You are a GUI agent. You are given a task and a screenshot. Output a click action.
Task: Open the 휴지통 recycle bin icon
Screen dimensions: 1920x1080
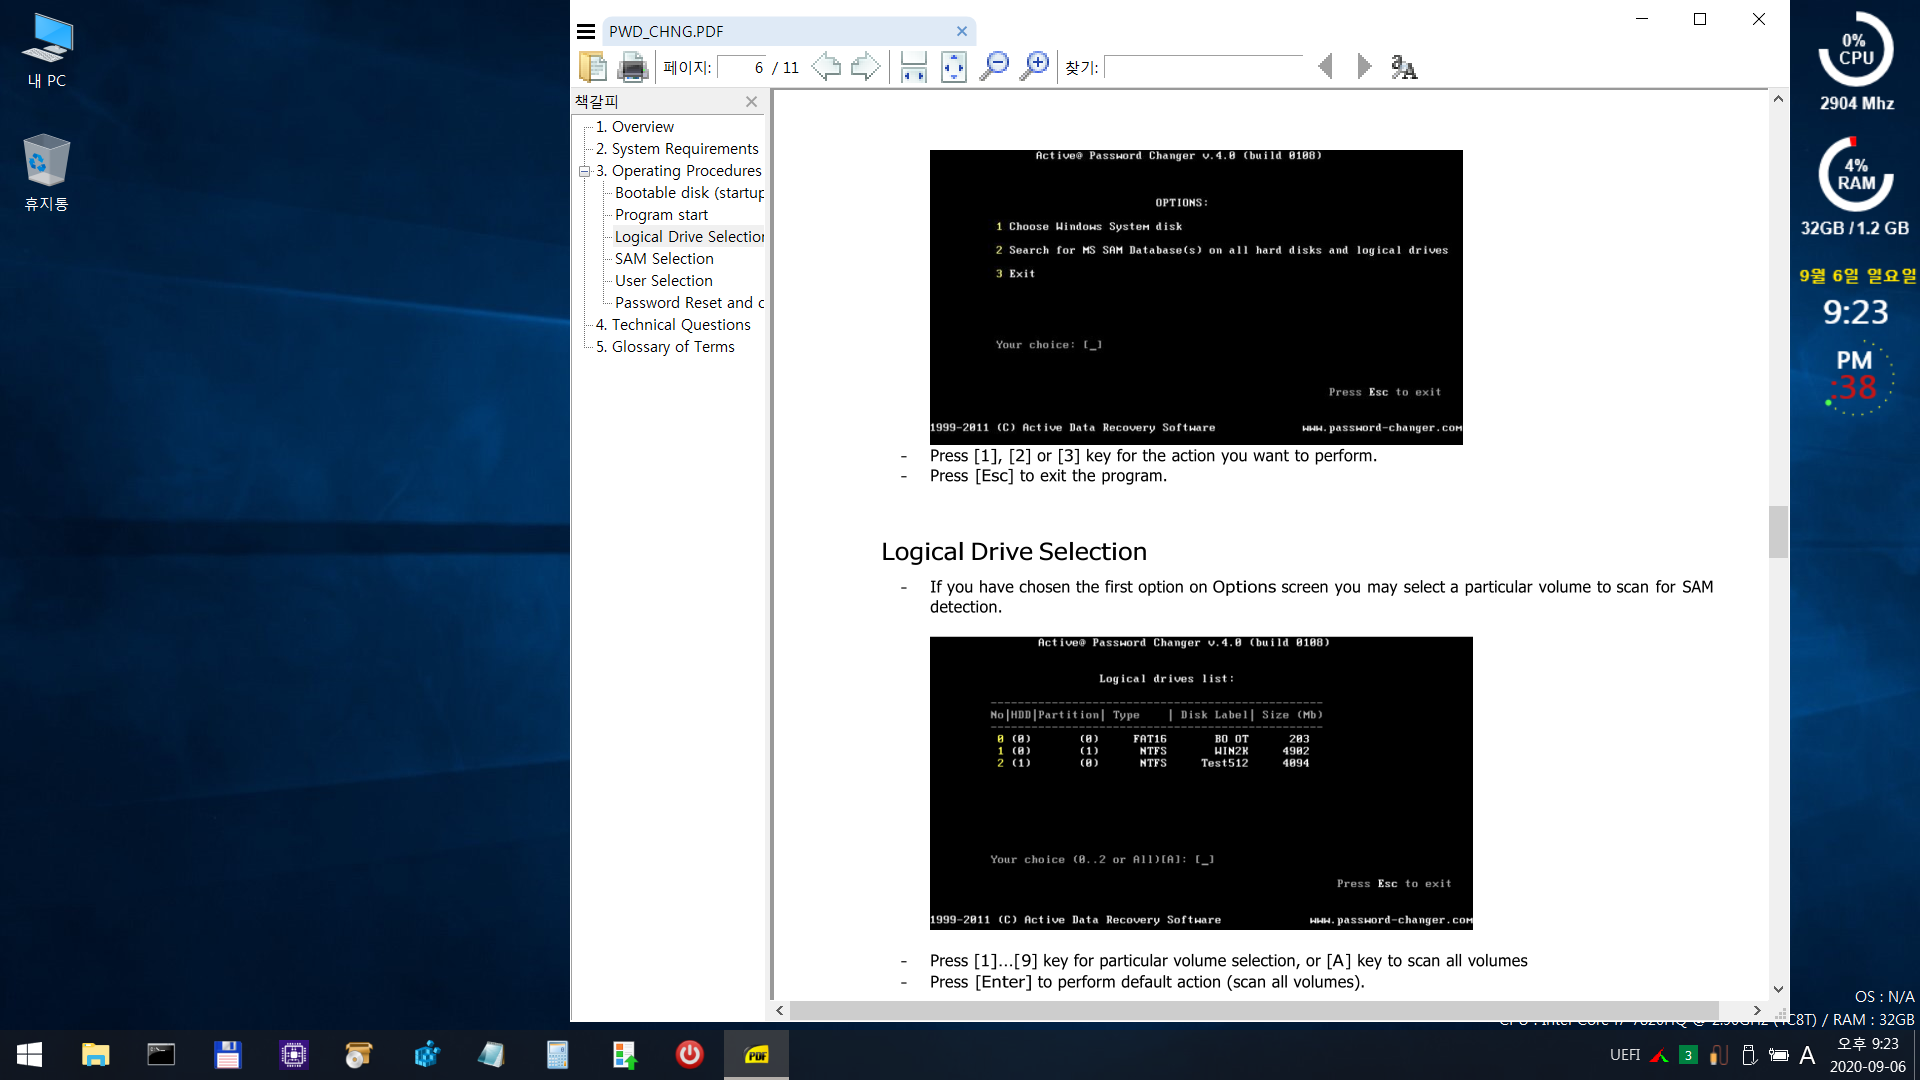pos(47,173)
